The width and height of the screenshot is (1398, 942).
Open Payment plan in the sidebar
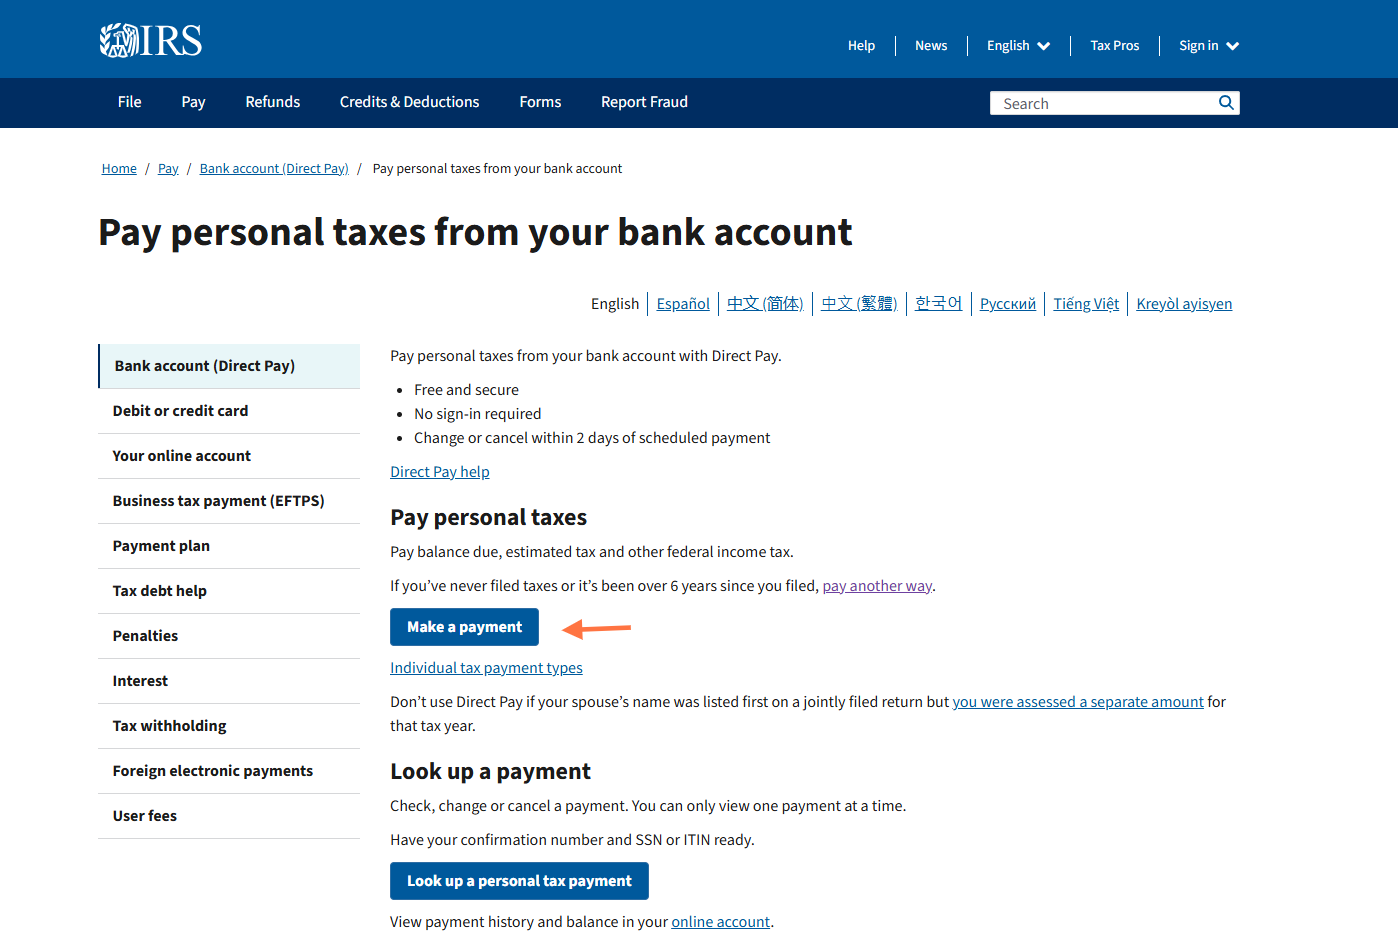pos(229,546)
